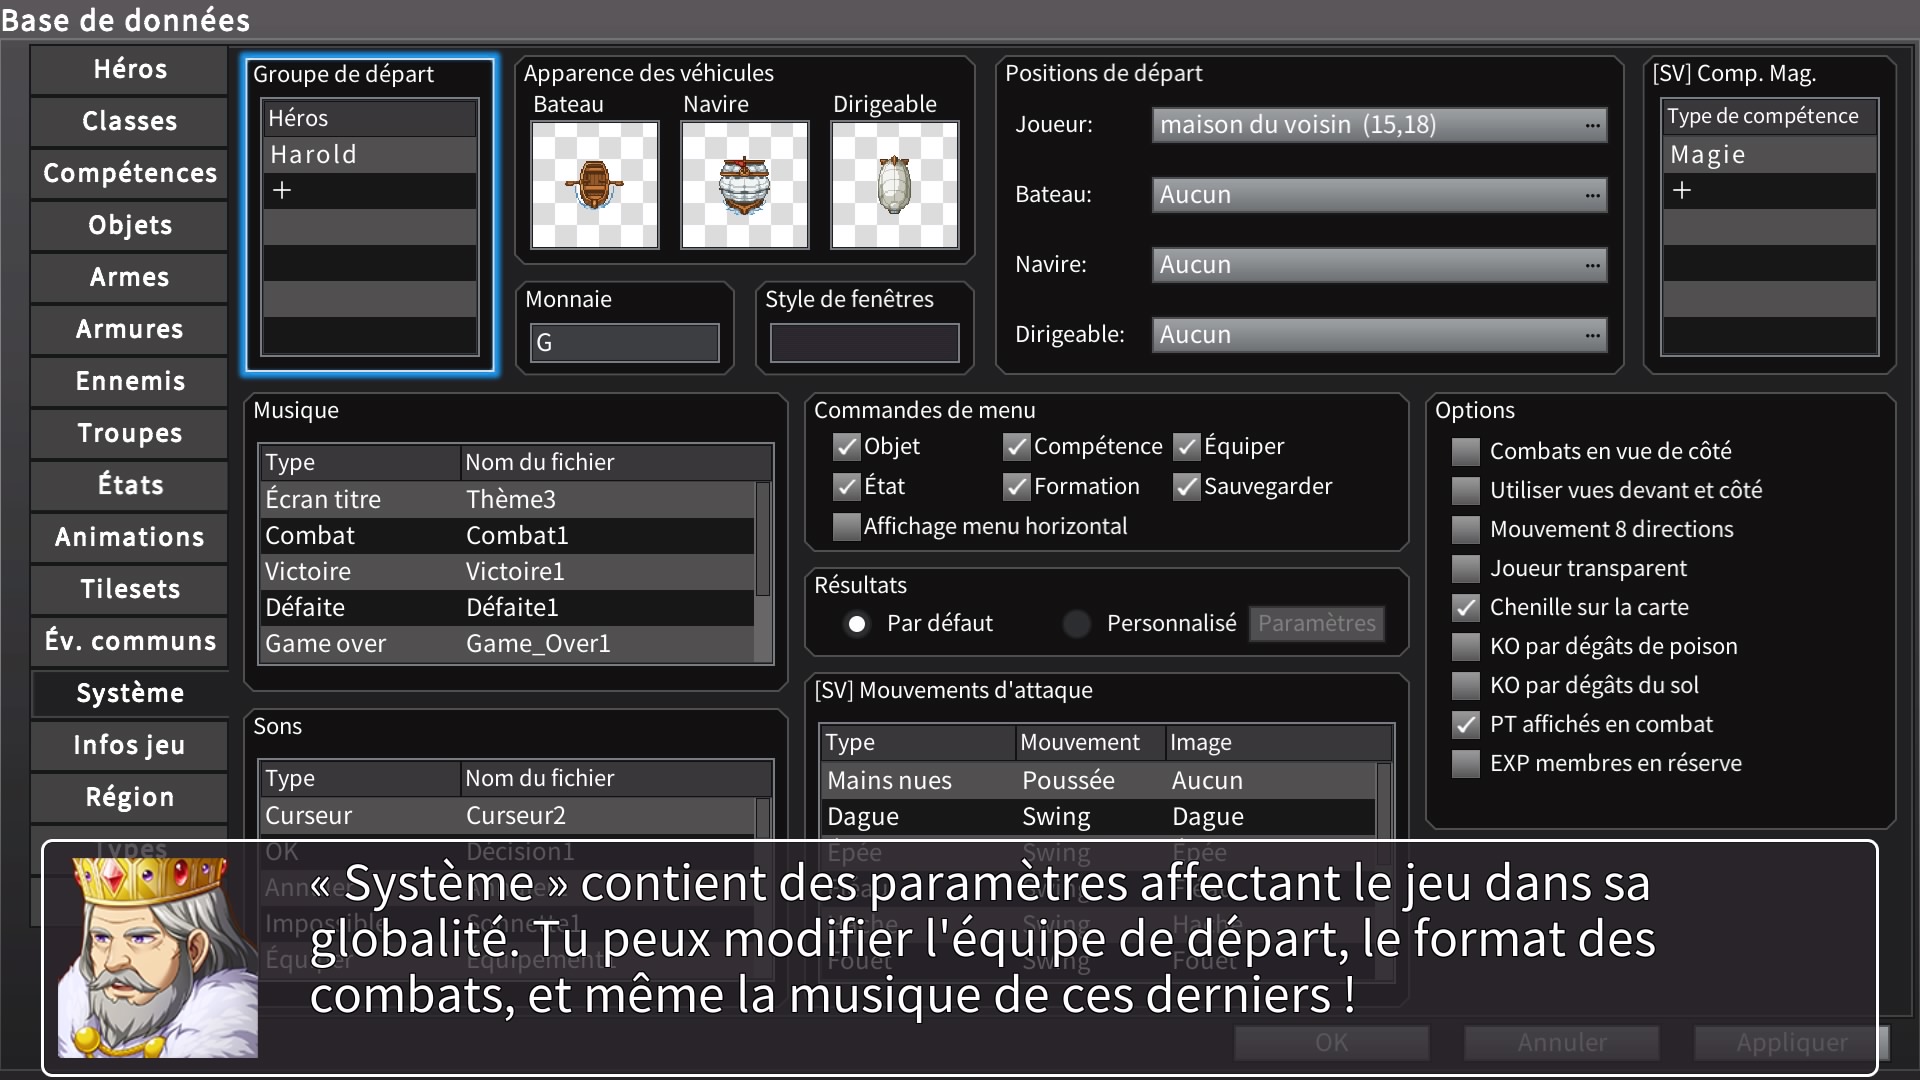Select the Écran titre music row

coord(508,499)
